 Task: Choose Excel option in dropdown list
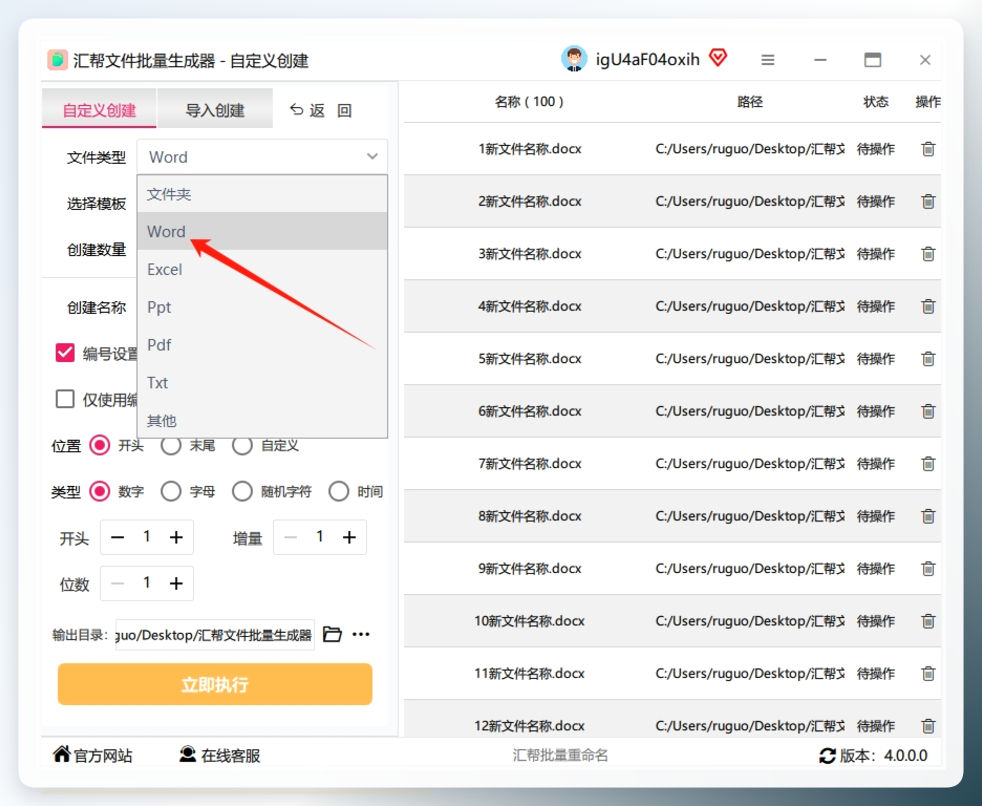[x=262, y=269]
